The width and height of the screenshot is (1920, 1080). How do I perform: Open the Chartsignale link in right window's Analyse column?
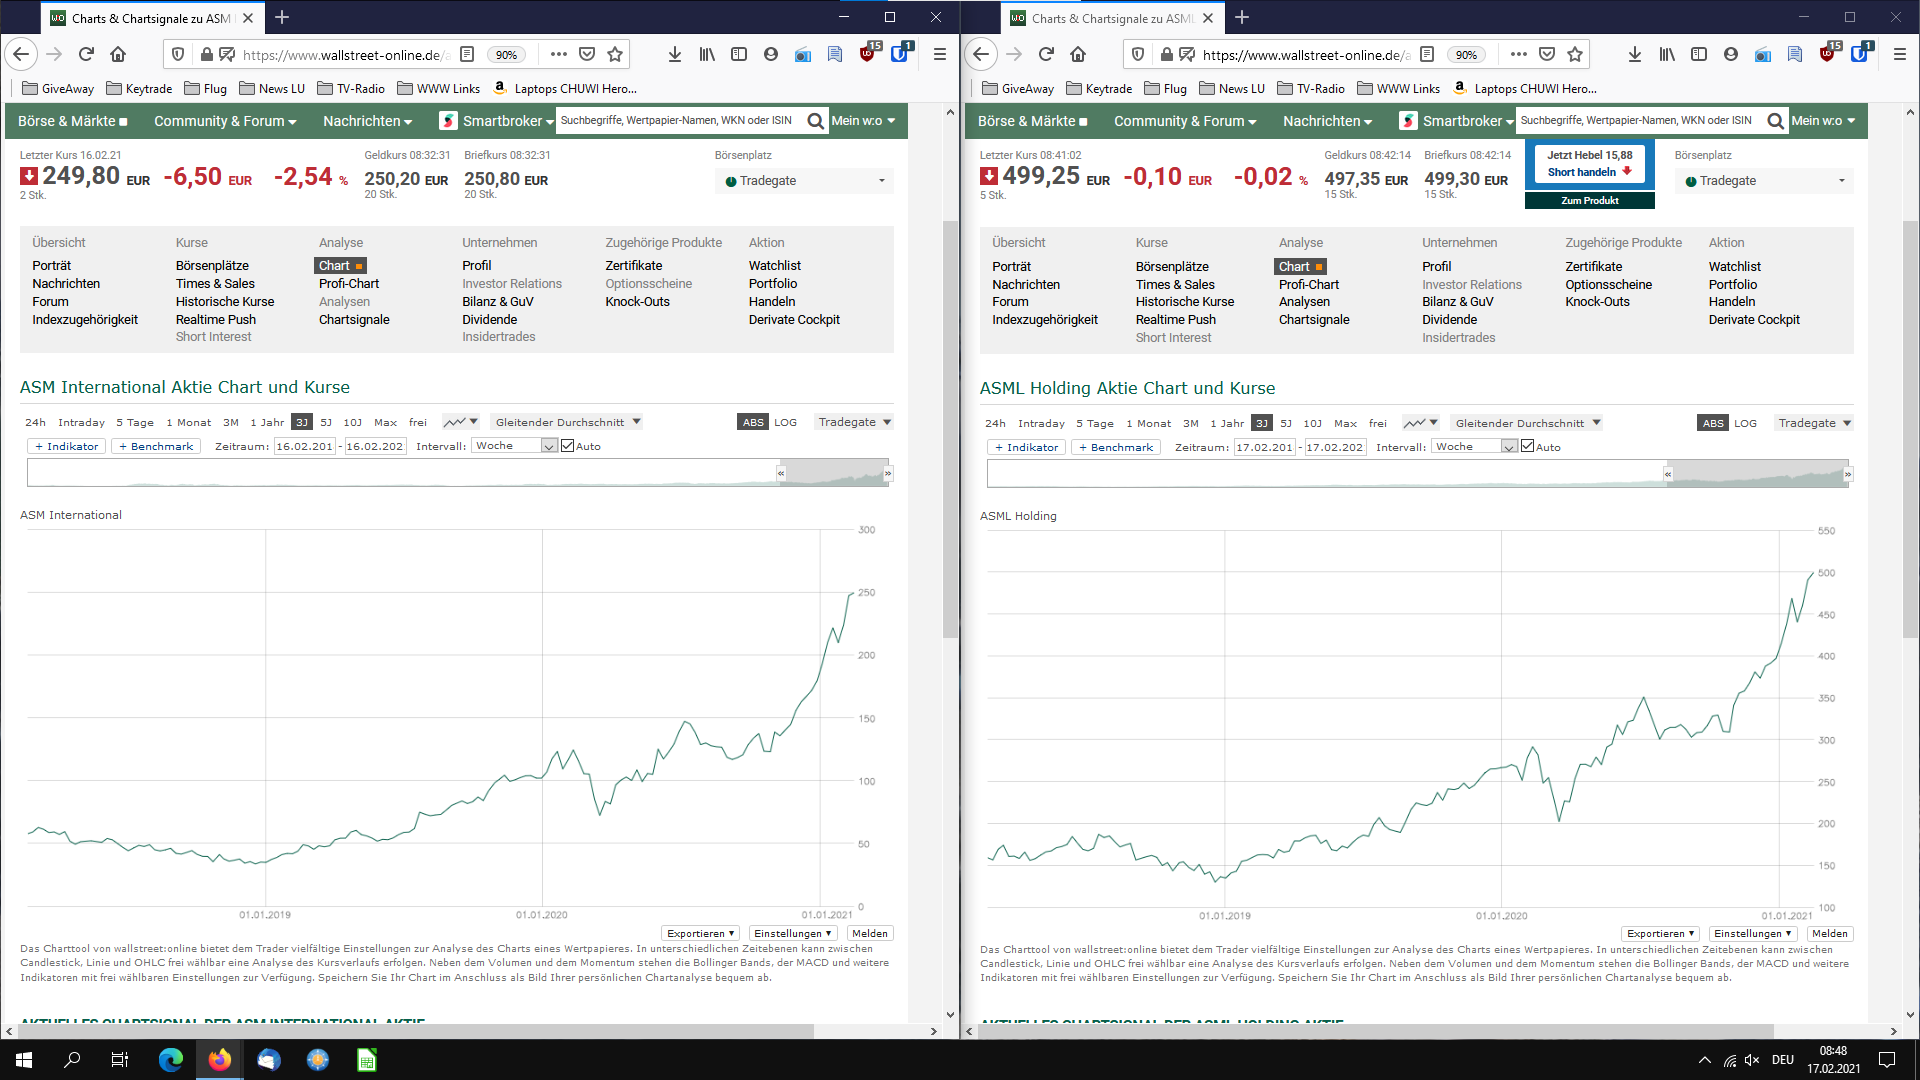coord(1313,320)
